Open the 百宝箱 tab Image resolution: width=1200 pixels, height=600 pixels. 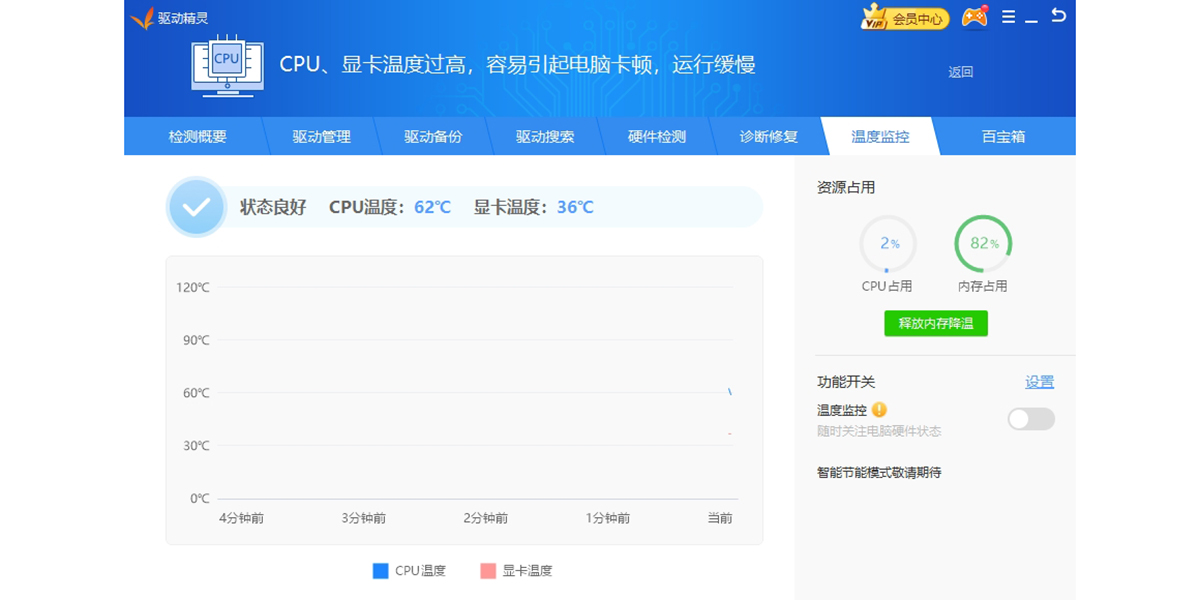[1003, 137]
